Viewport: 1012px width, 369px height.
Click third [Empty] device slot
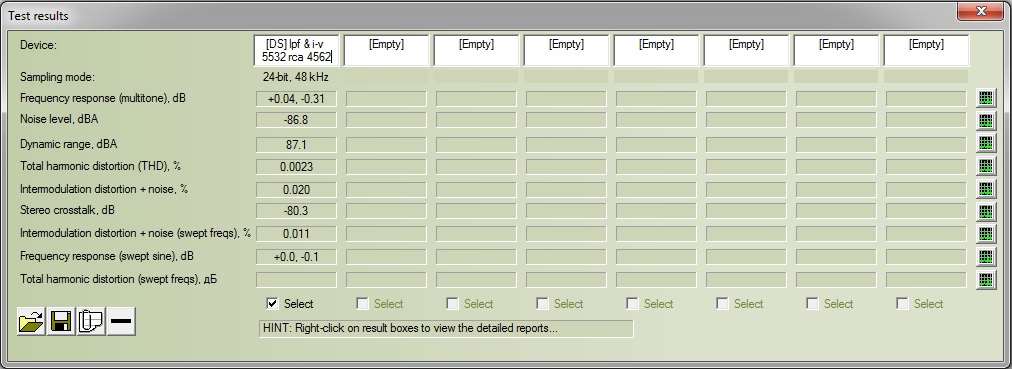click(x=476, y=50)
